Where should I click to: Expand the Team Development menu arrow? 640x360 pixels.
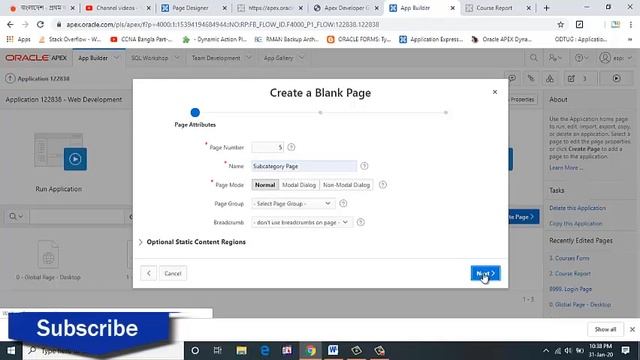tap(249, 58)
